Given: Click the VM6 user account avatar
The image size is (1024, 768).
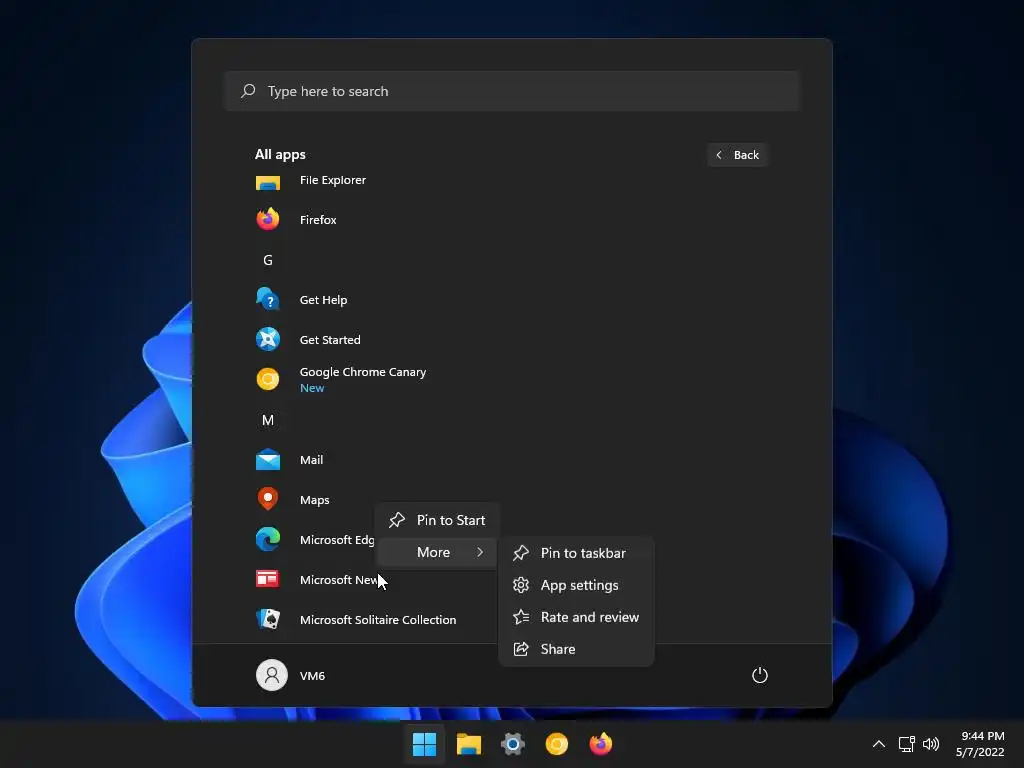Looking at the screenshot, I should 272,675.
